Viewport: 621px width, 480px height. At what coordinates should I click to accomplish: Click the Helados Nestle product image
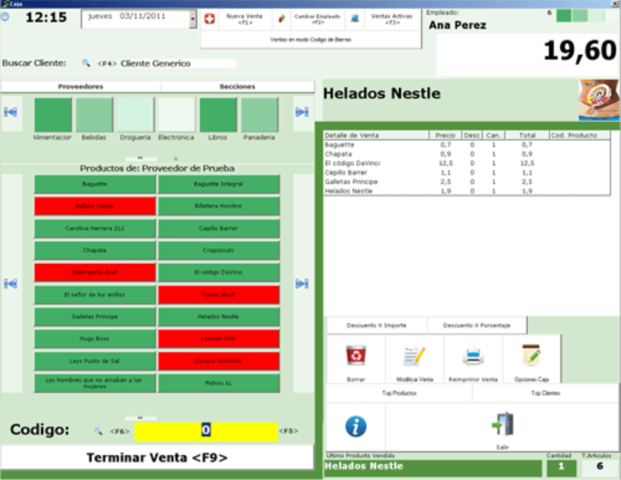point(599,100)
